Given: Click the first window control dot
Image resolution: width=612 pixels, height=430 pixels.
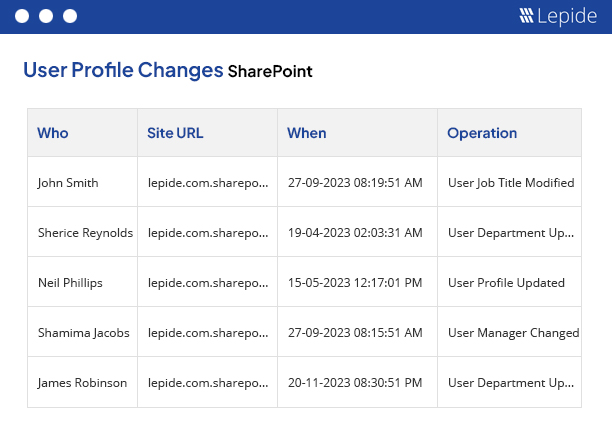Looking at the screenshot, I should [21, 16].
